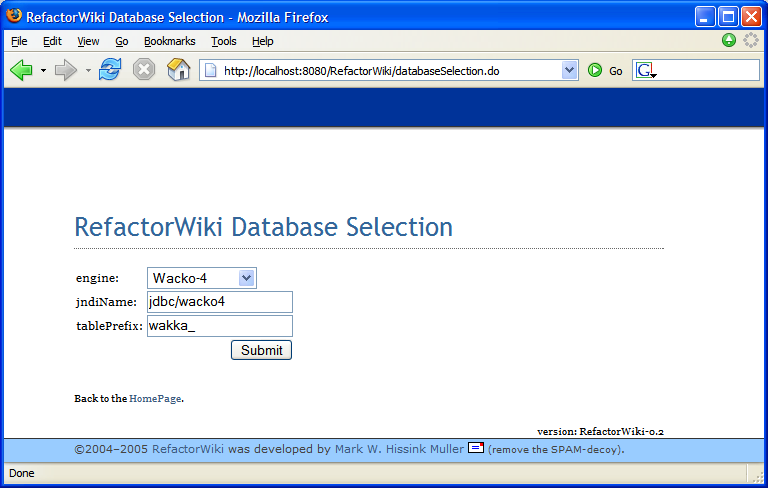The height and width of the screenshot is (488, 768).
Task: Open the Edit menu
Action: click(52, 41)
